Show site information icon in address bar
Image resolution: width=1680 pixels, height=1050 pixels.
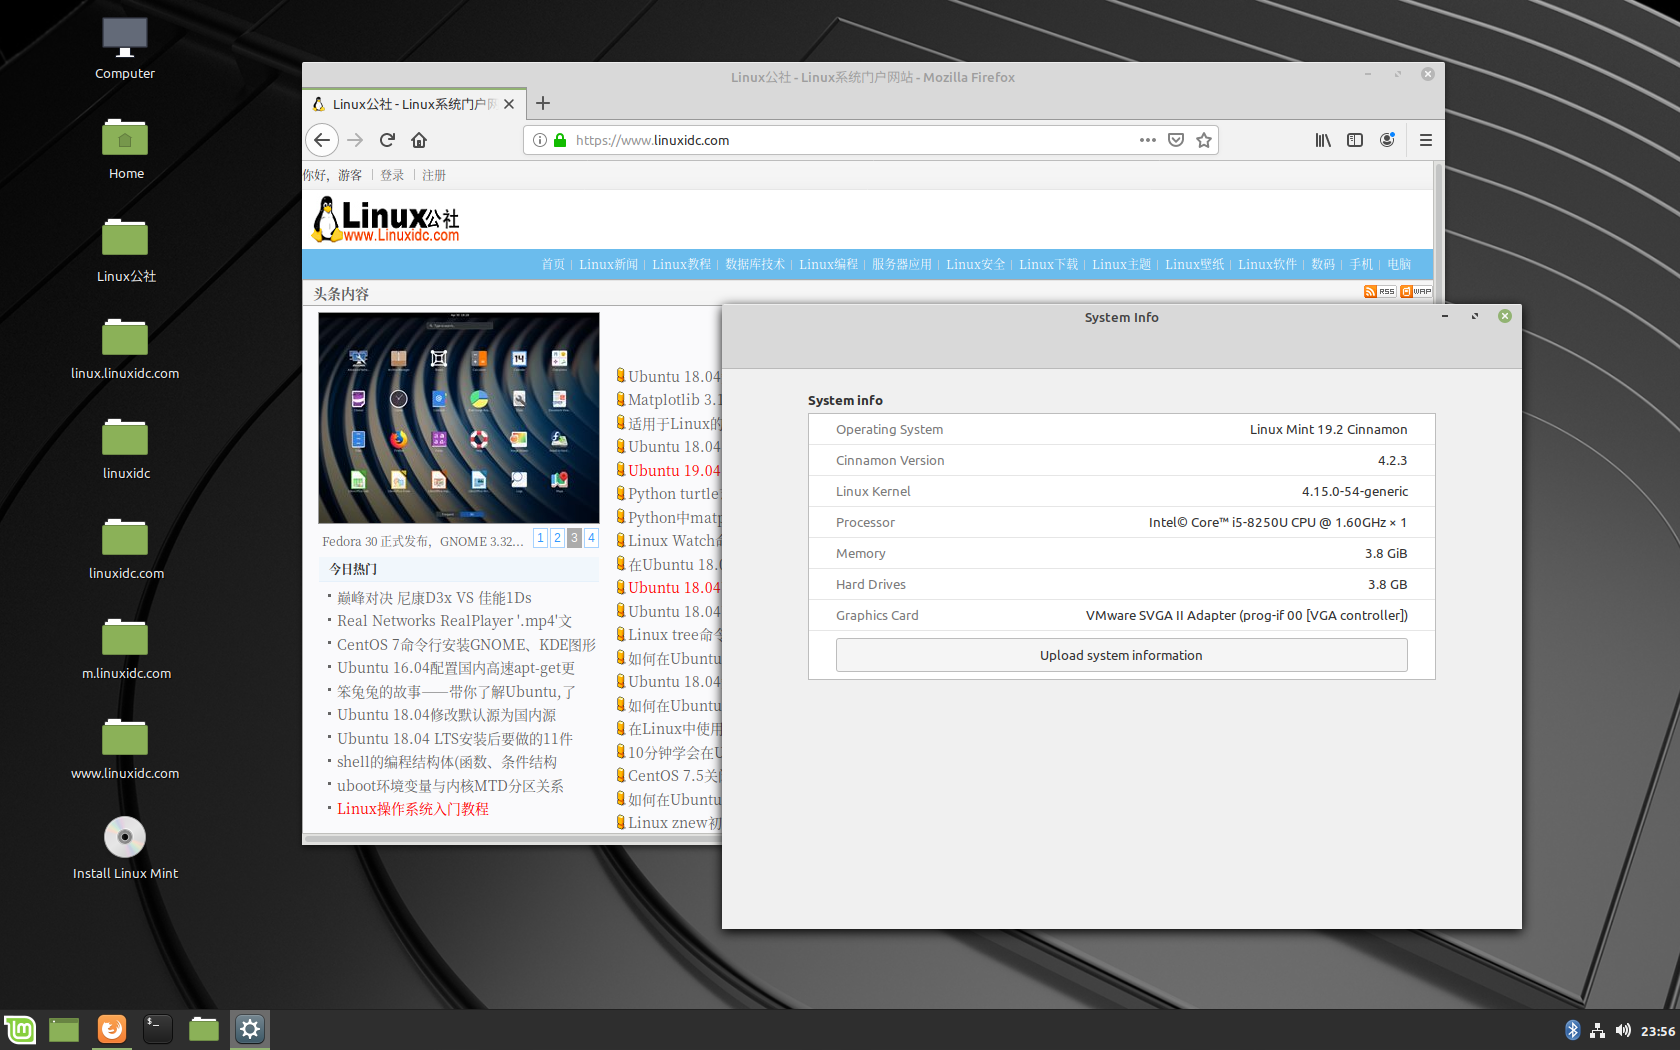[540, 140]
